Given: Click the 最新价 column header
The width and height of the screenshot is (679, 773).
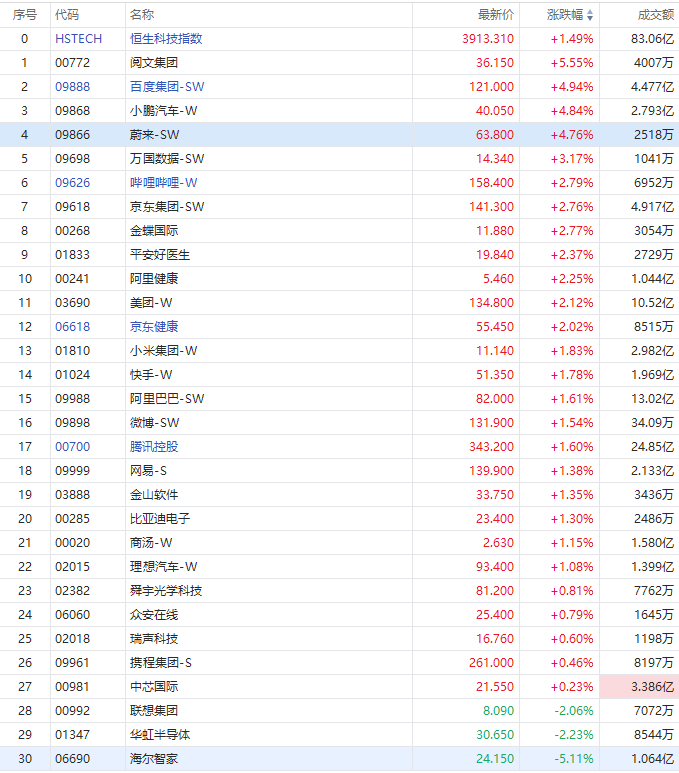Looking at the screenshot, I should click(x=496, y=15).
